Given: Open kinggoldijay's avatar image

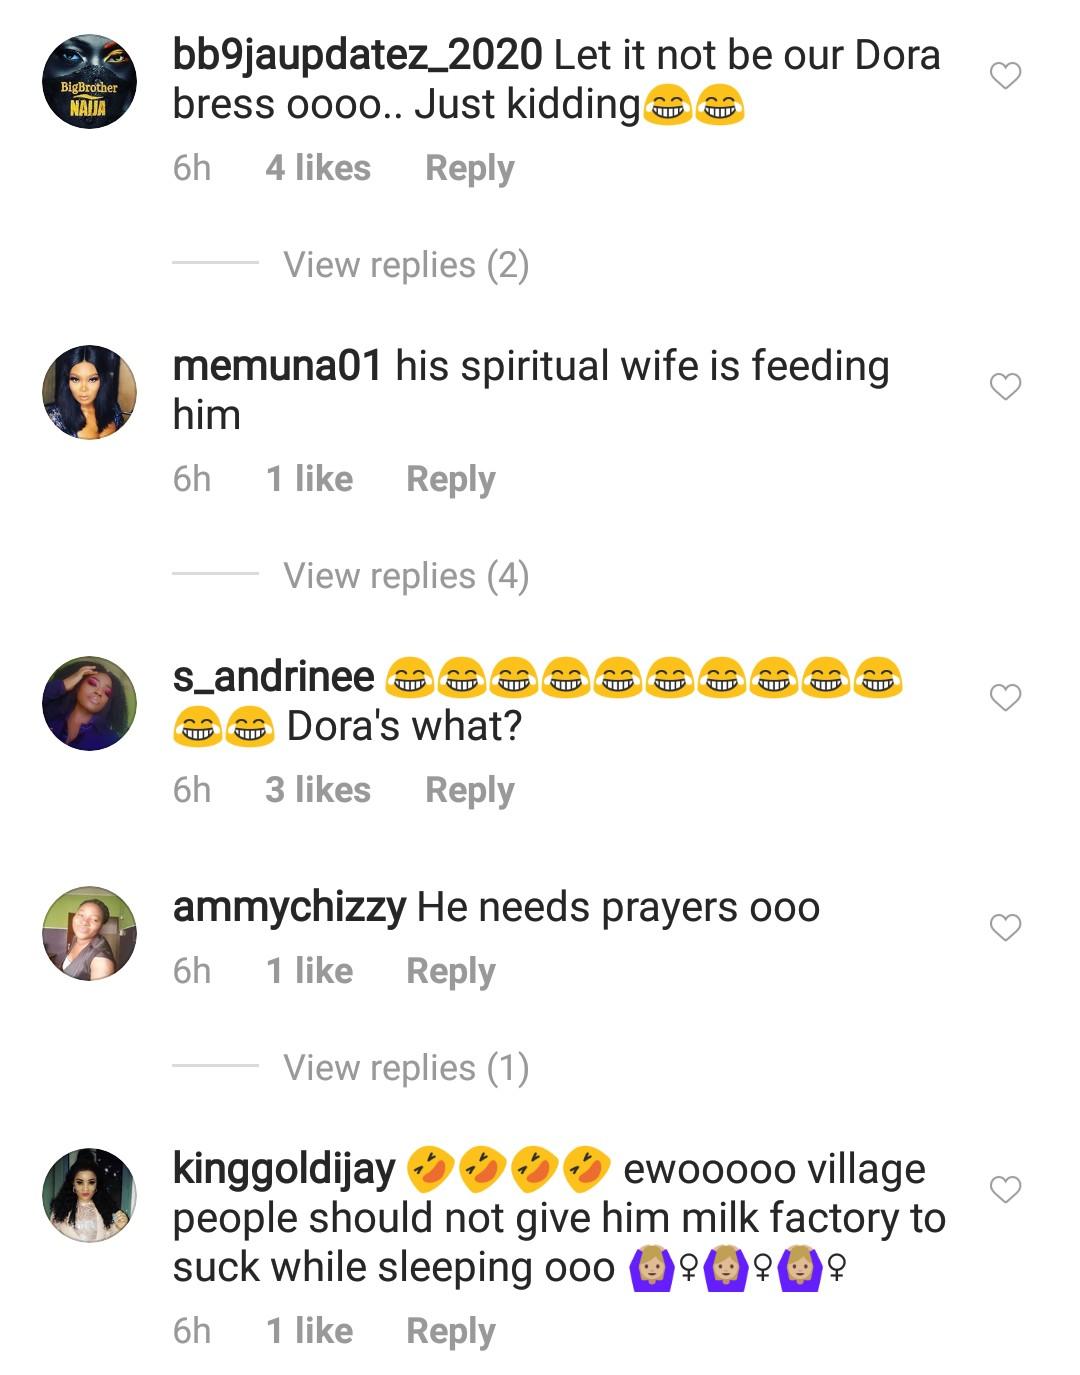Looking at the screenshot, I should pyautogui.click(x=89, y=1195).
